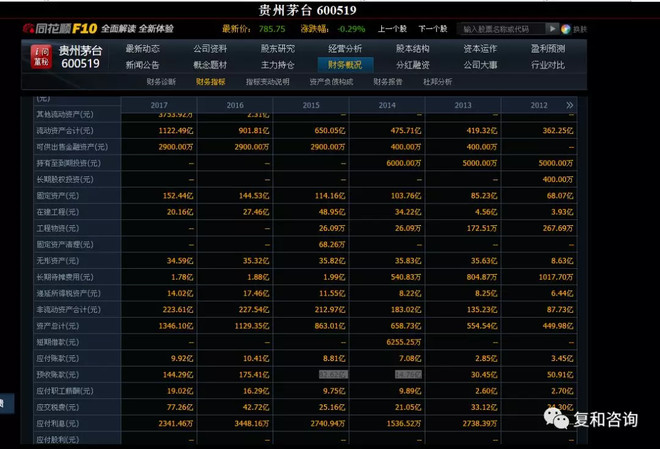
Task: Open the 主力持仓 menu item
Action: pos(277,65)
